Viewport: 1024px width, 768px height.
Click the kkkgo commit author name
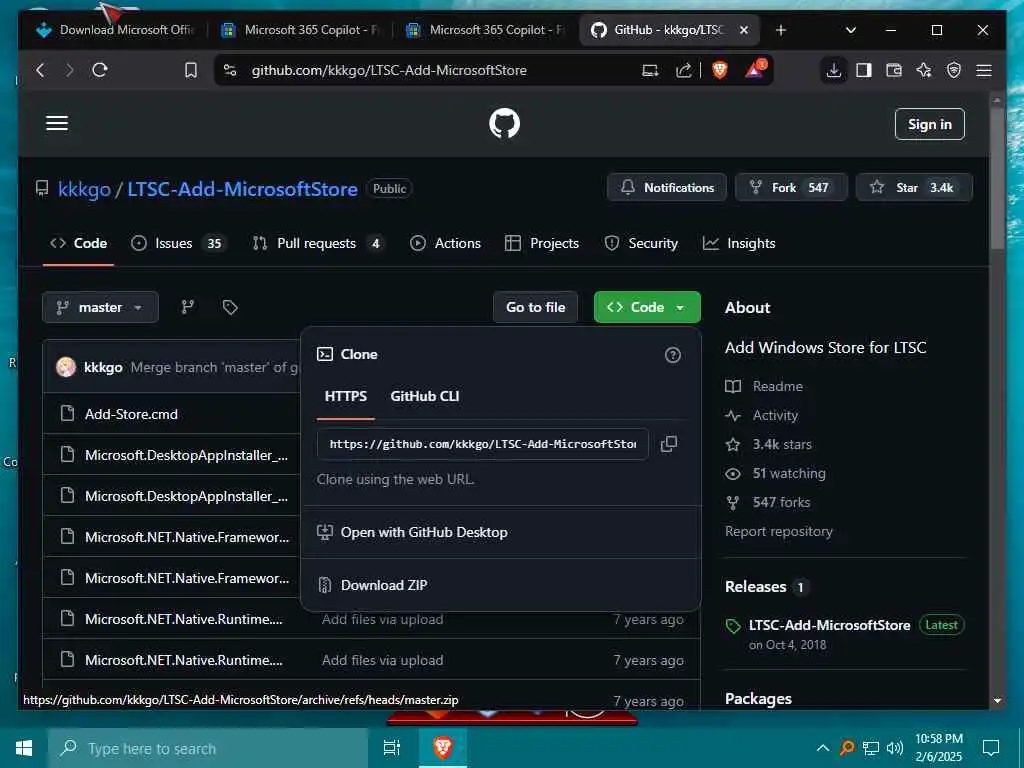[x=103, y=367]
